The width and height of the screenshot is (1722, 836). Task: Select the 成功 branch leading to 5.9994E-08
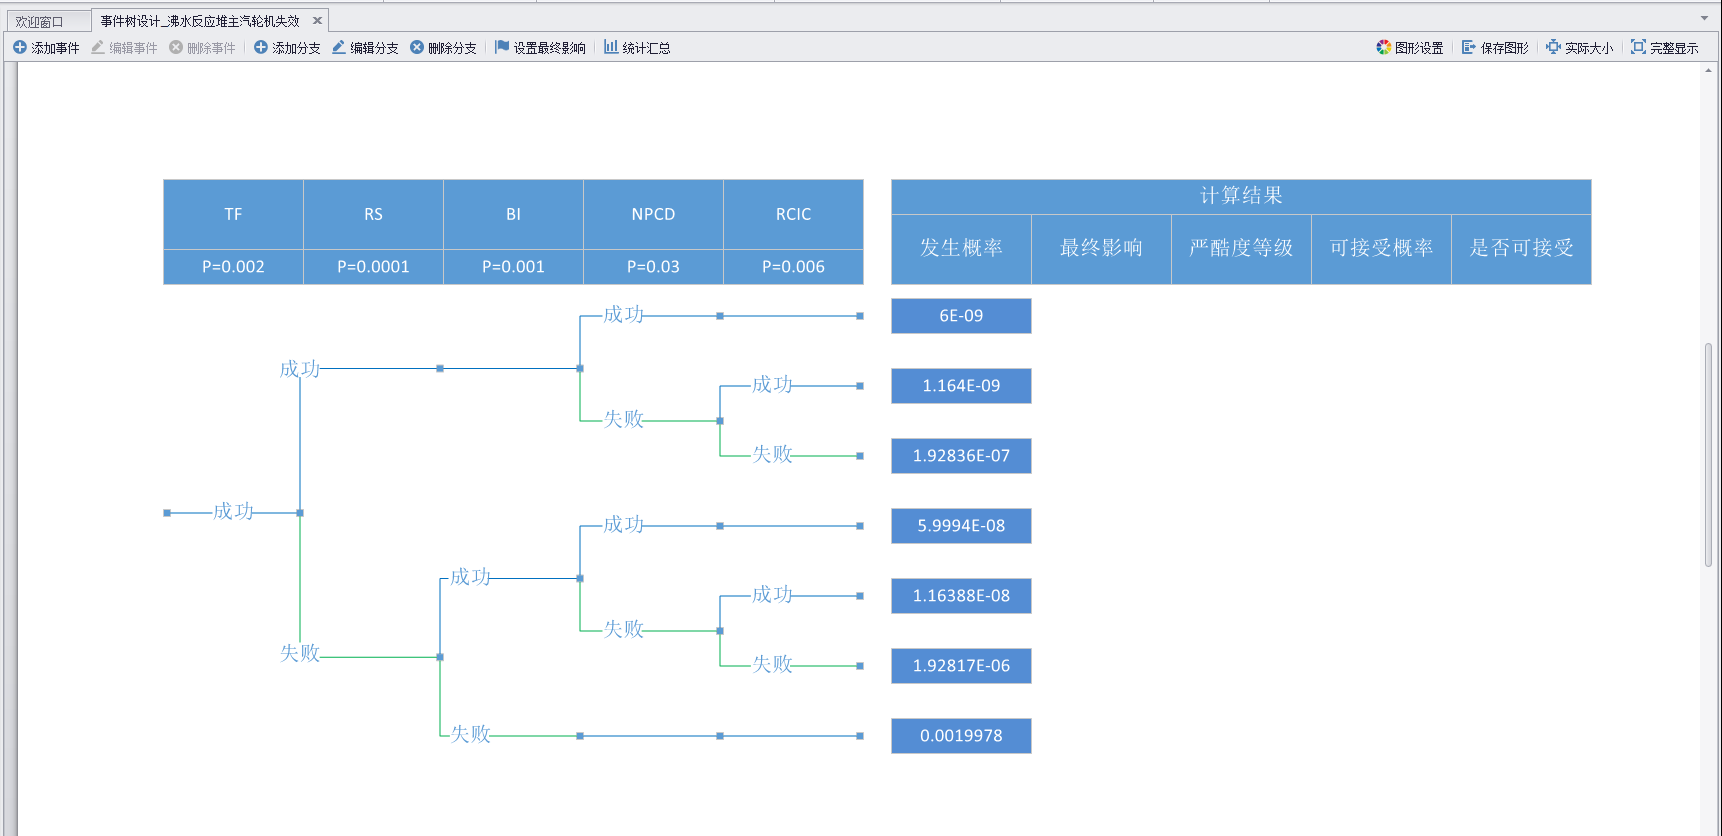click(623, 525)
